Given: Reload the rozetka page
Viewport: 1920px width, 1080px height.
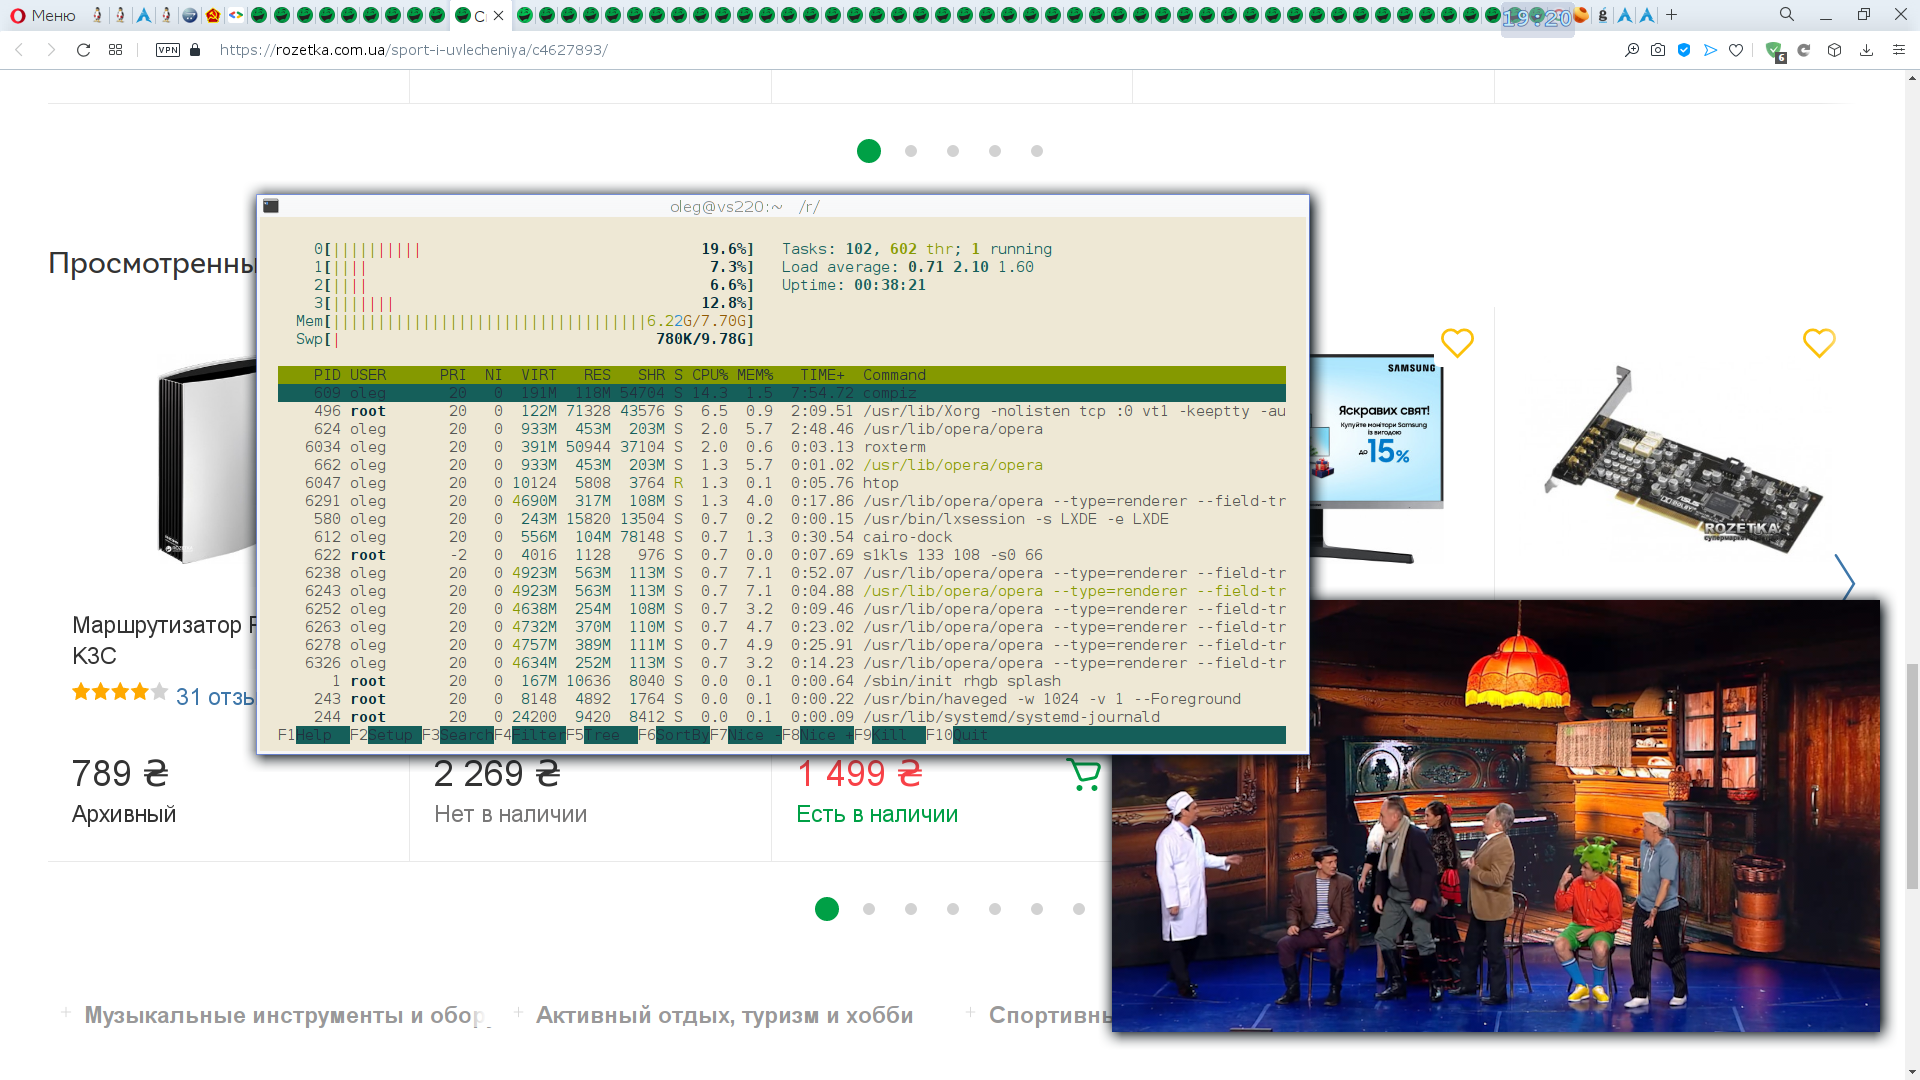Looking at the screenshot, I should point(84,50).
